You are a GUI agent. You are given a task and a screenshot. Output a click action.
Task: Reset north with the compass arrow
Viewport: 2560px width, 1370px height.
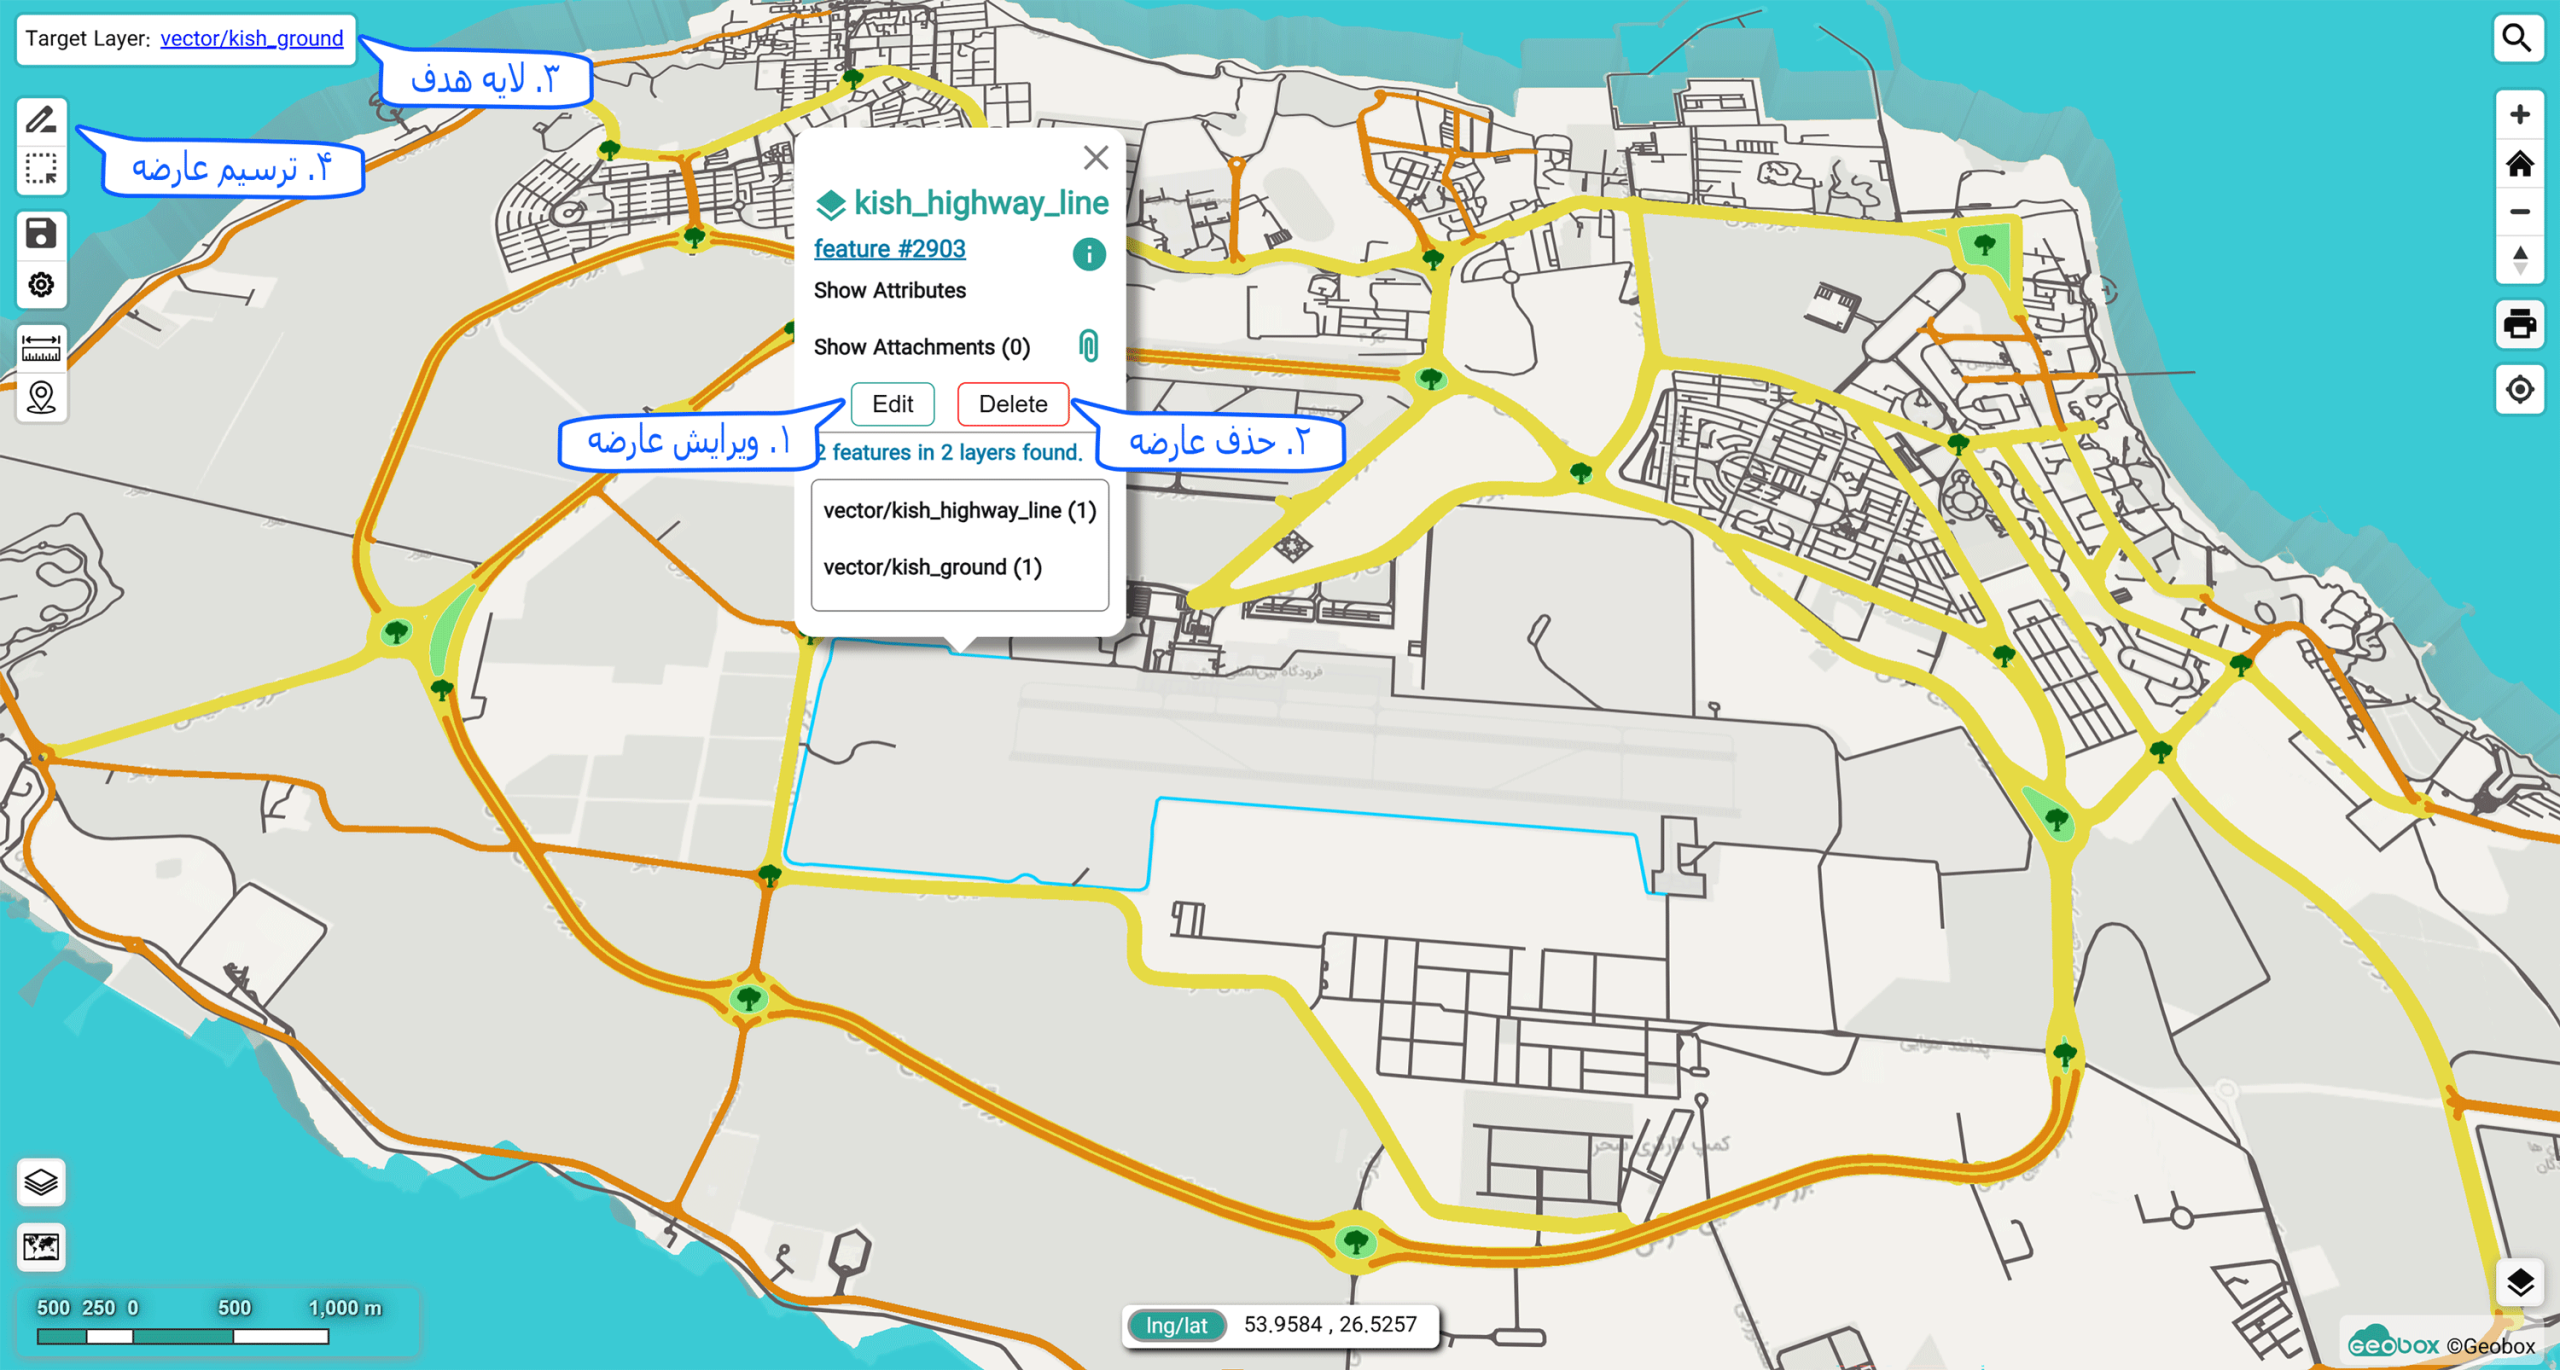point(2519,260)
